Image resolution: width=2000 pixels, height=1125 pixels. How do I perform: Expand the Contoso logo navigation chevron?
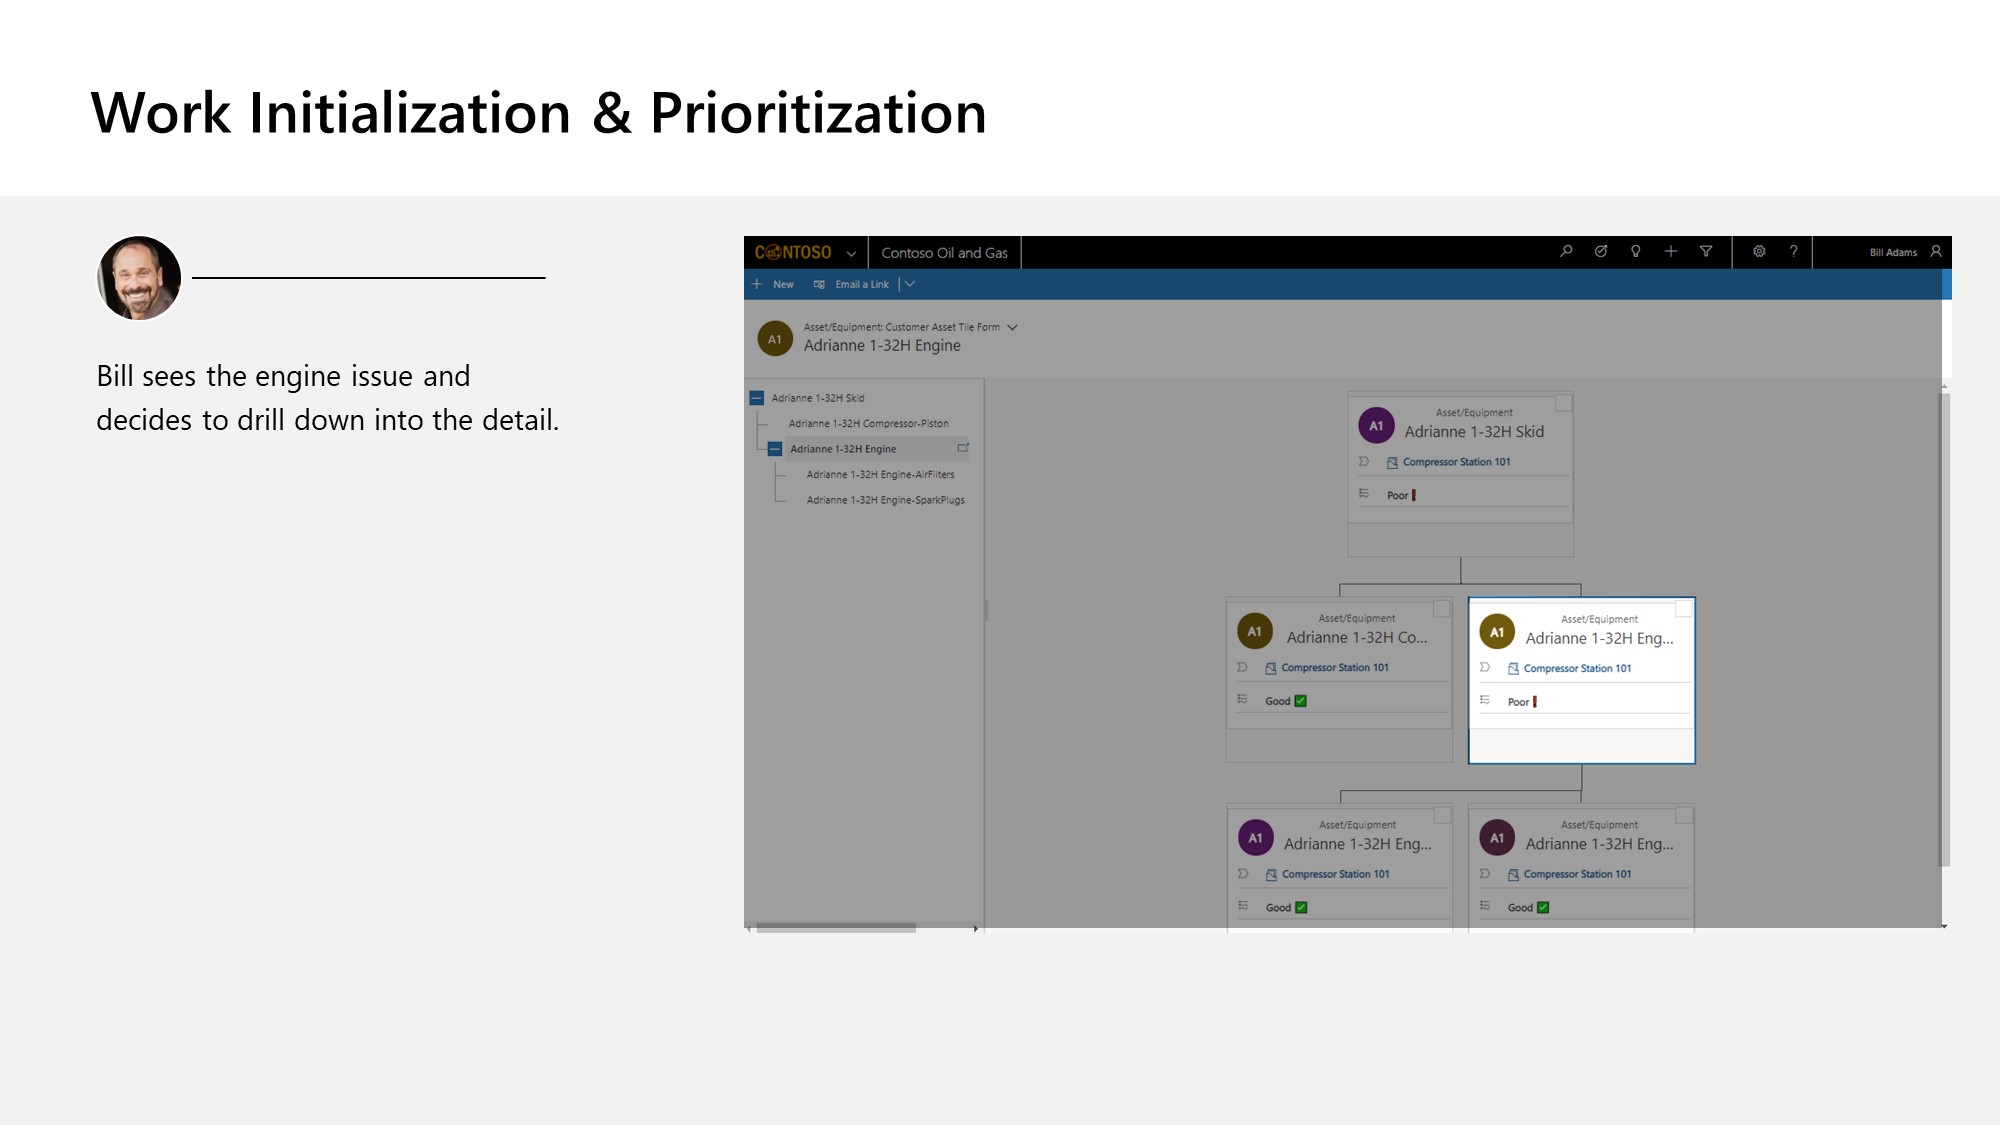pos(851,254)
